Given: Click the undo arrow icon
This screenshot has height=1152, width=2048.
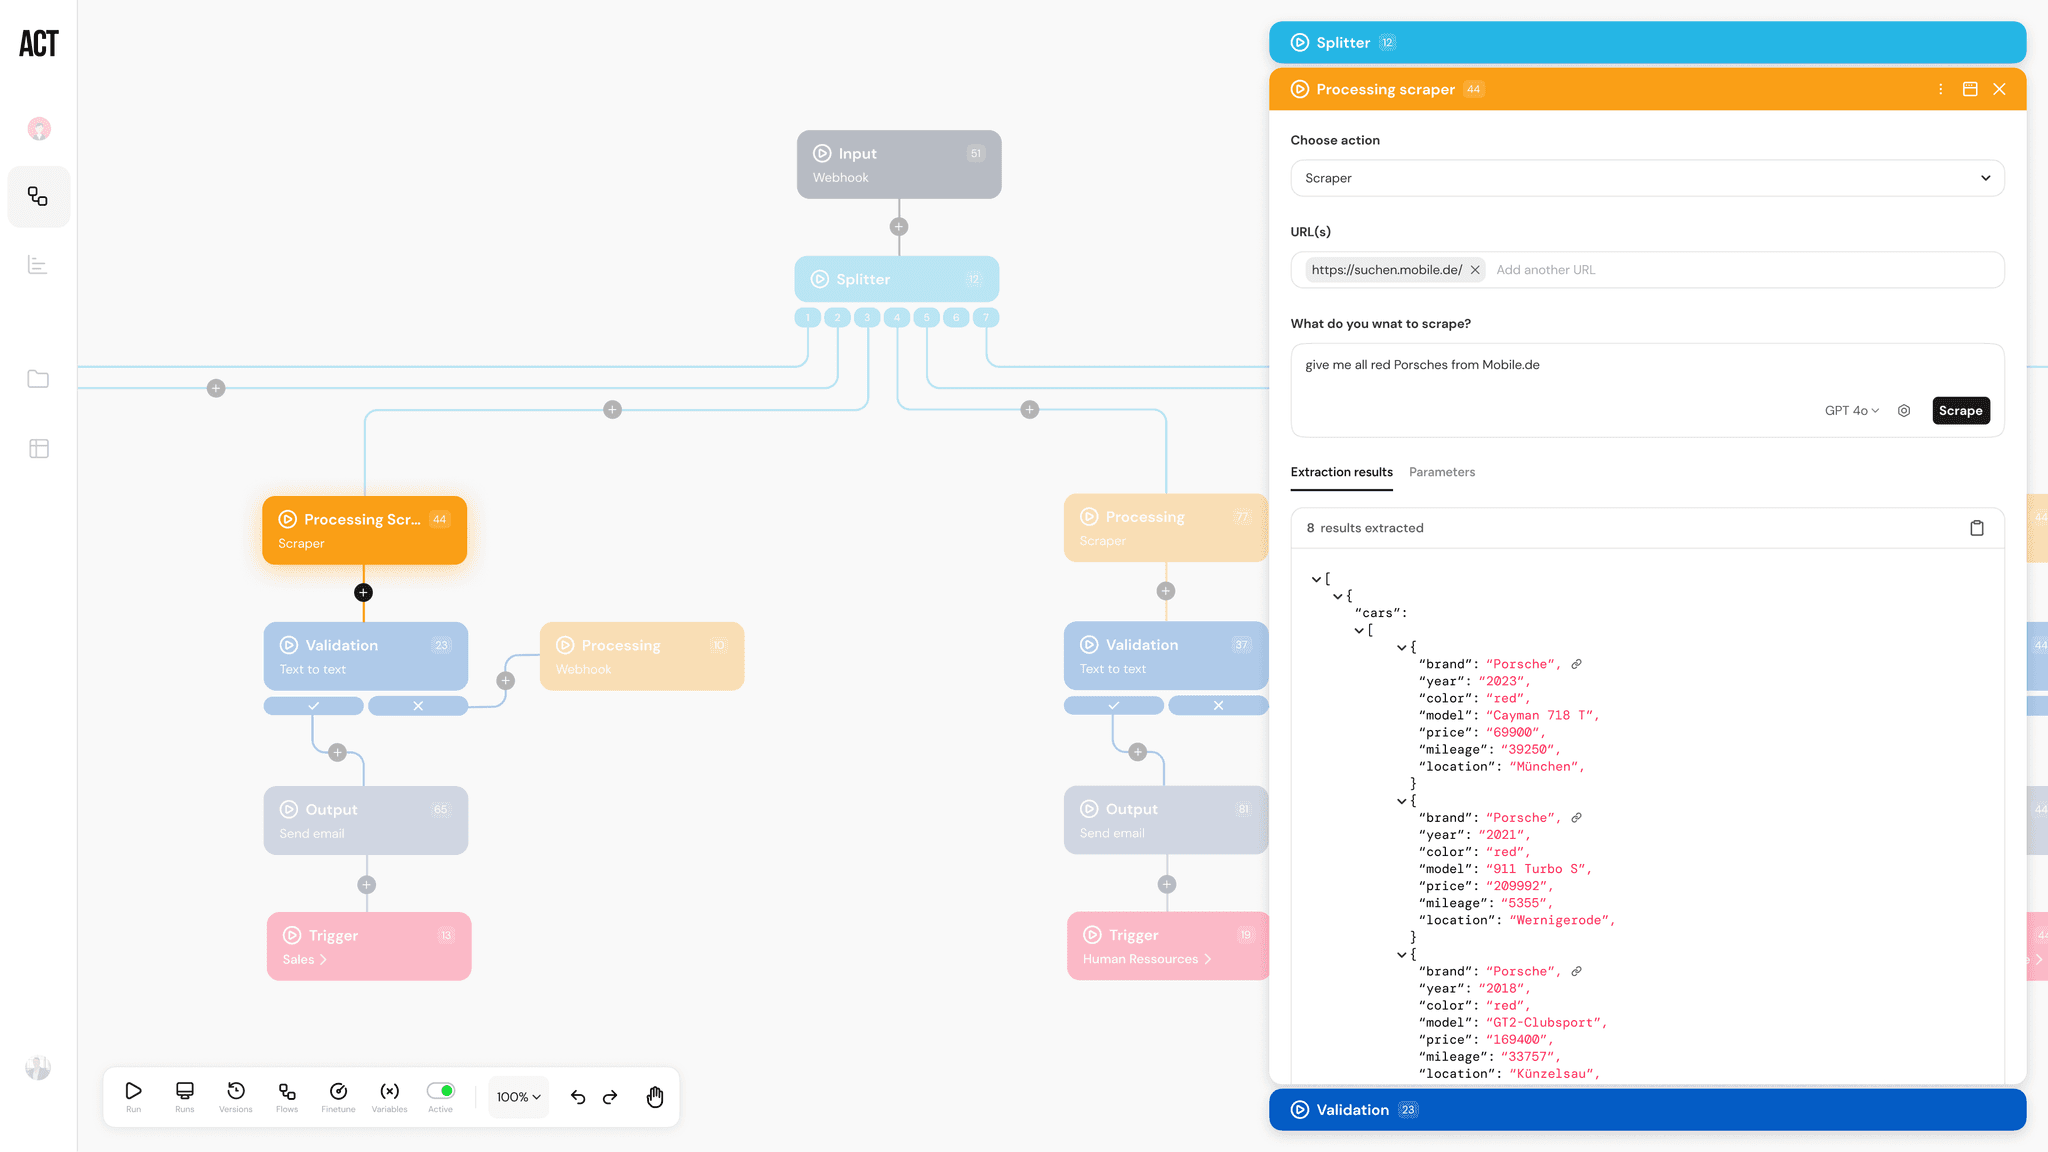Looking at the screenshot, I should (x=578, y=1097).
